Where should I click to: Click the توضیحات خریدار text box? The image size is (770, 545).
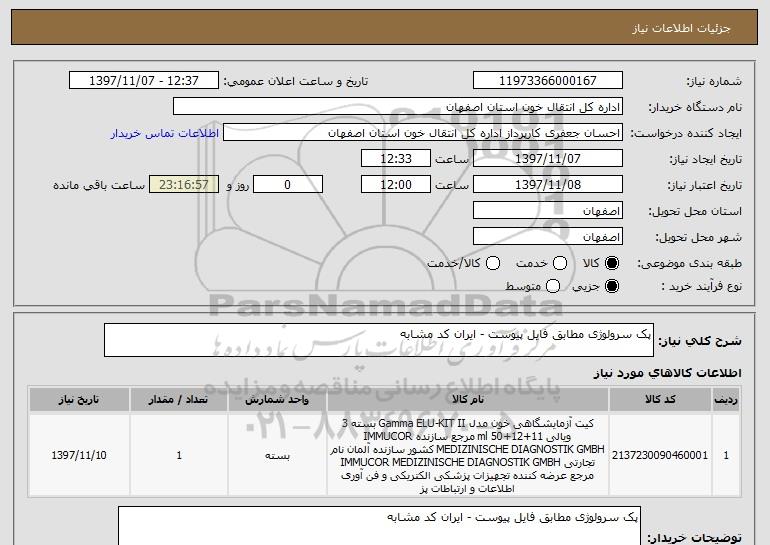click(x=379, y=526)
